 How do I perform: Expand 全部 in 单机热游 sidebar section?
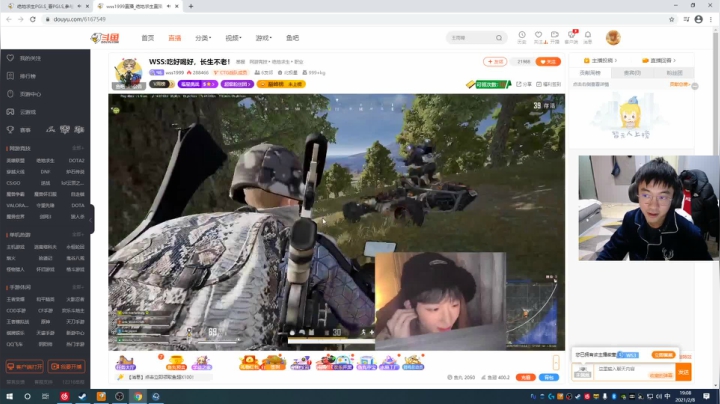click(78, 235)
